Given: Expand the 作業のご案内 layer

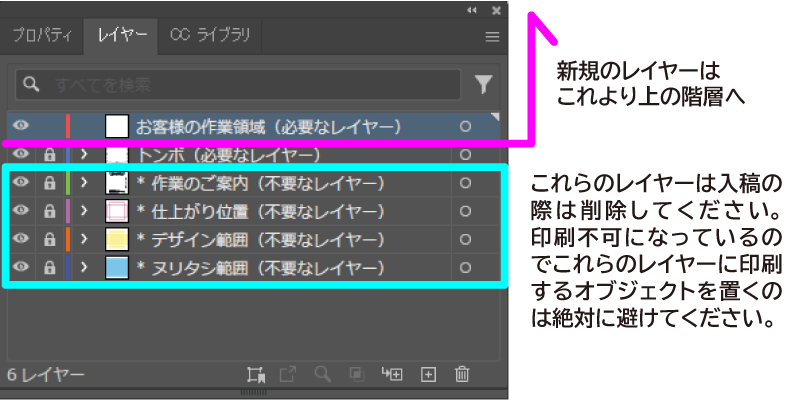Looking at the screenshot, I should (x=85, y=182).
